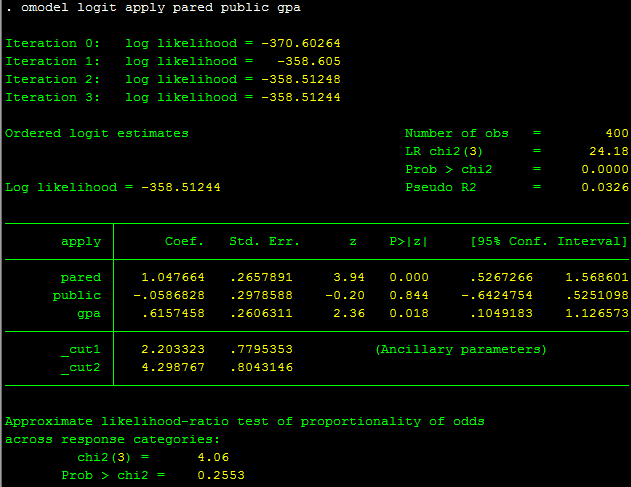Select the Number of obs value 400
This screenshot has height=487, width=631.
pyautogui.click(x=616, y=134)
